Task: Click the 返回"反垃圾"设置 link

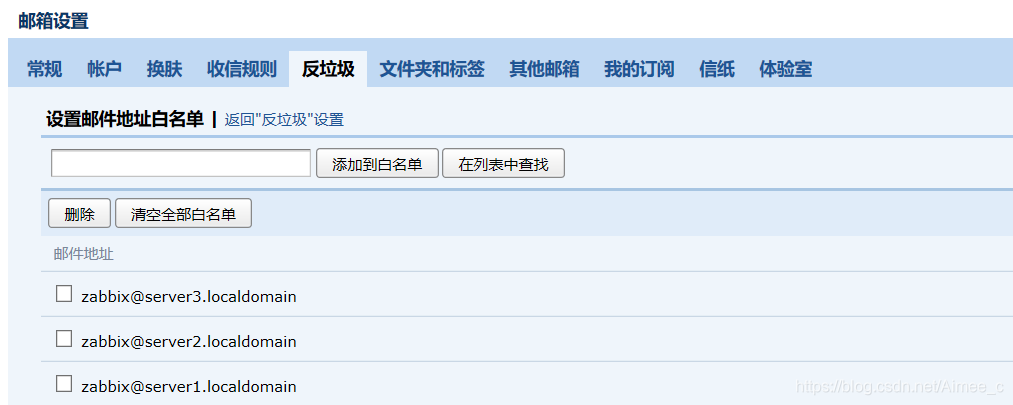Action: click(x=284, y=120)
